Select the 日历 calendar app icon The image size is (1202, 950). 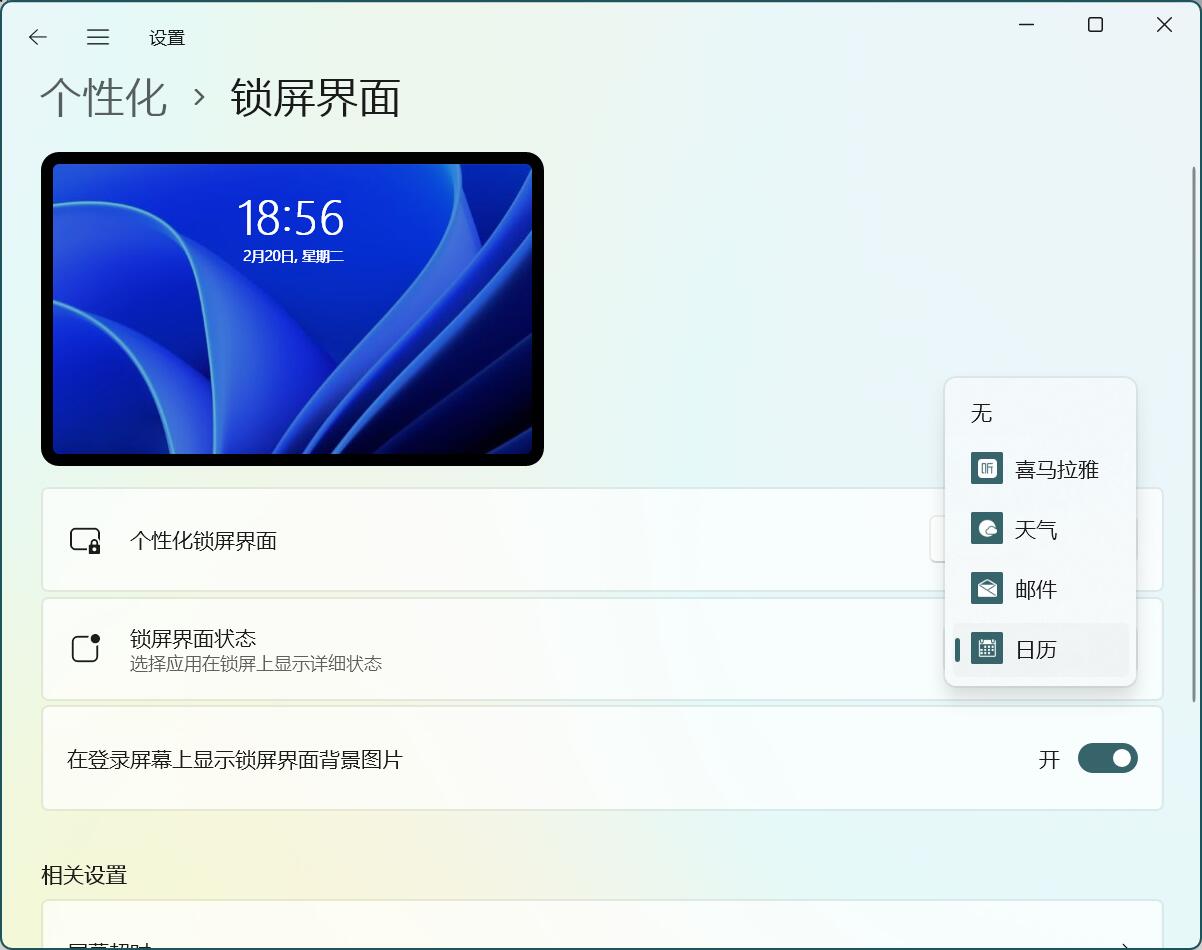coord(987,649)
